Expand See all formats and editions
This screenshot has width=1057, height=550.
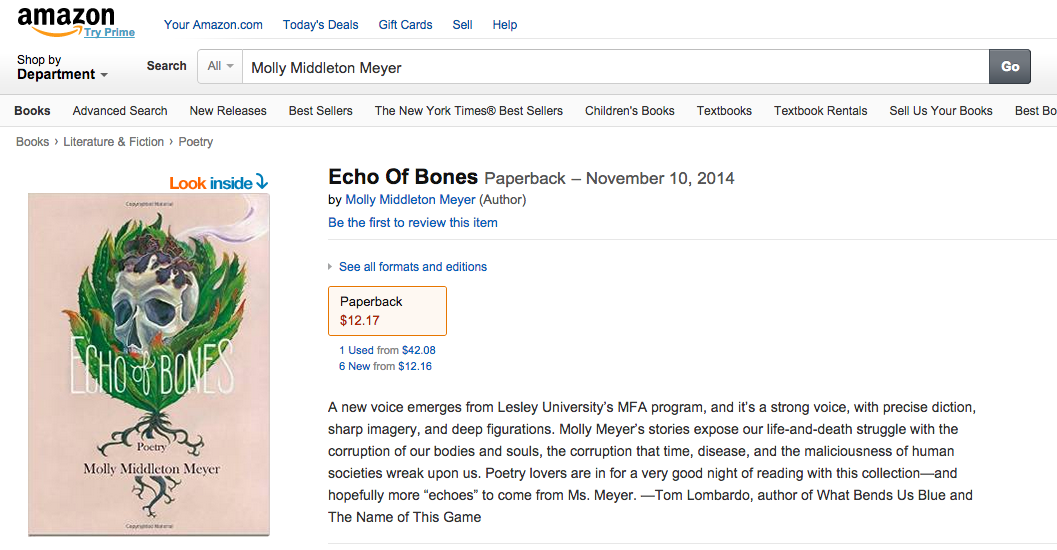click(x=412, y=267)
